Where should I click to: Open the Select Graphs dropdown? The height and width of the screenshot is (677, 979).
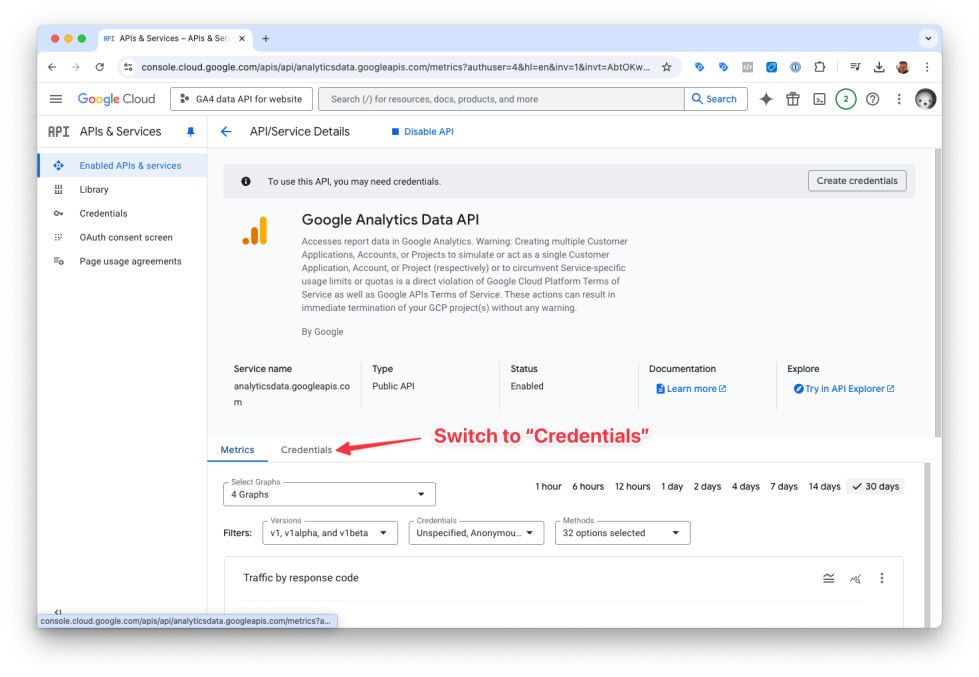329,494
